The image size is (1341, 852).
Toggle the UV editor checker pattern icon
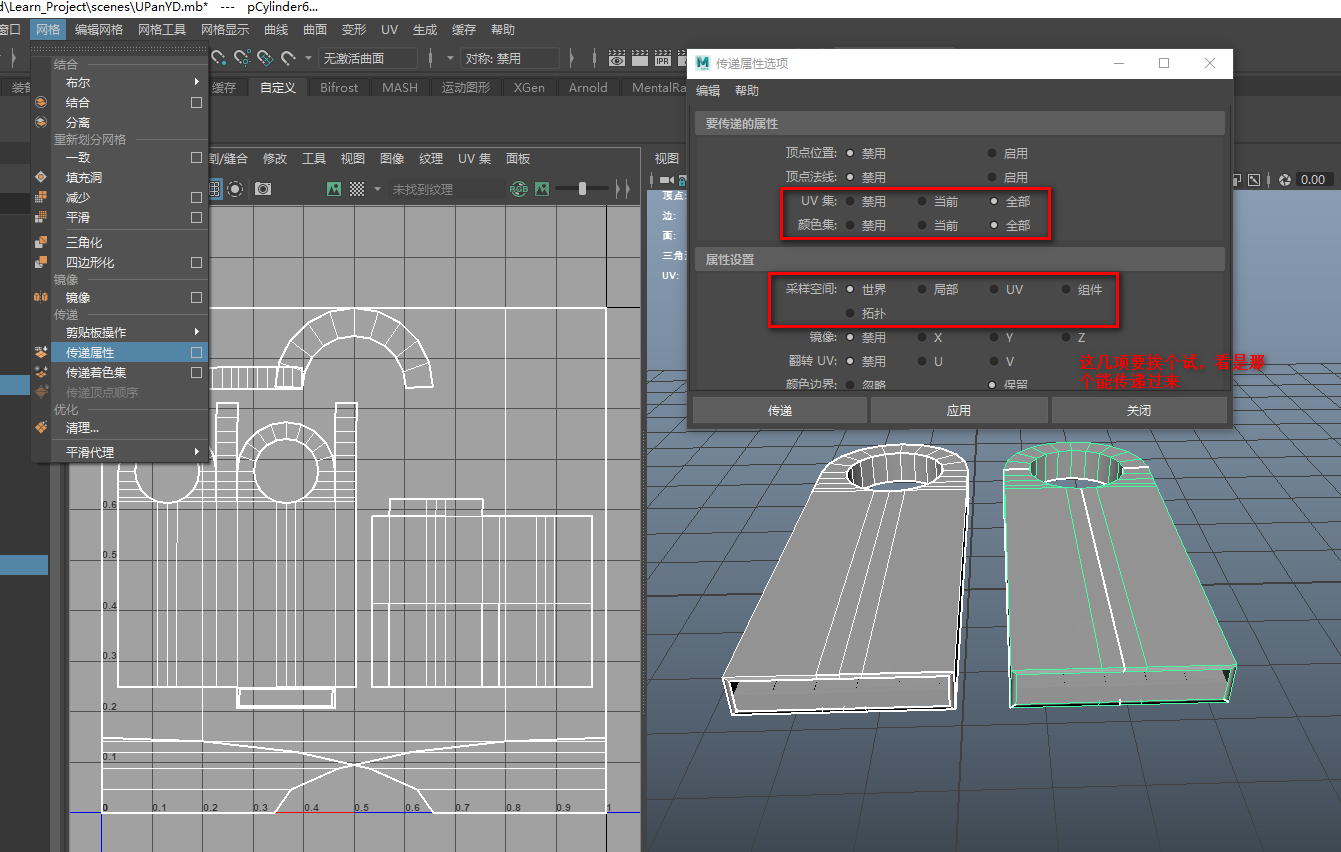coord(356,188)
